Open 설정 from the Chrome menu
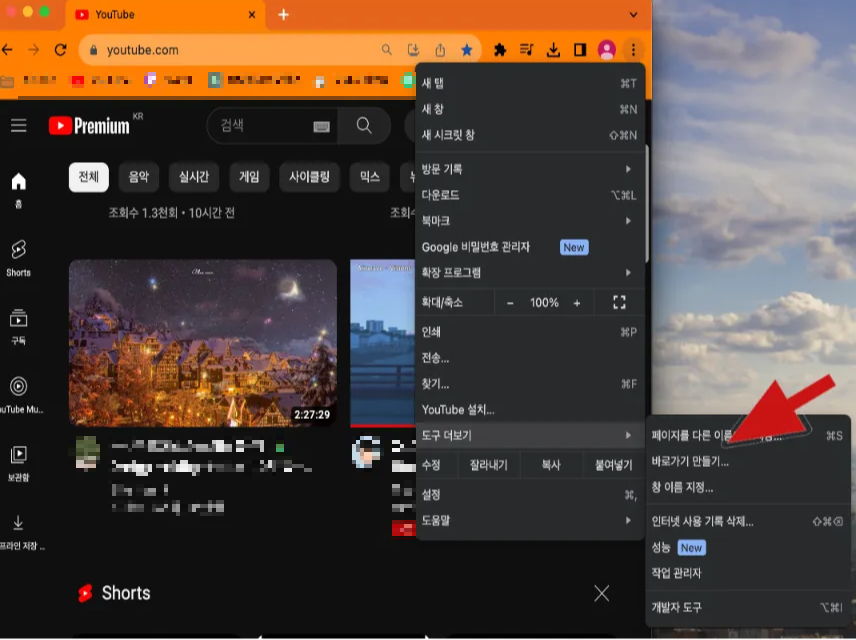 tap(530, 495)
